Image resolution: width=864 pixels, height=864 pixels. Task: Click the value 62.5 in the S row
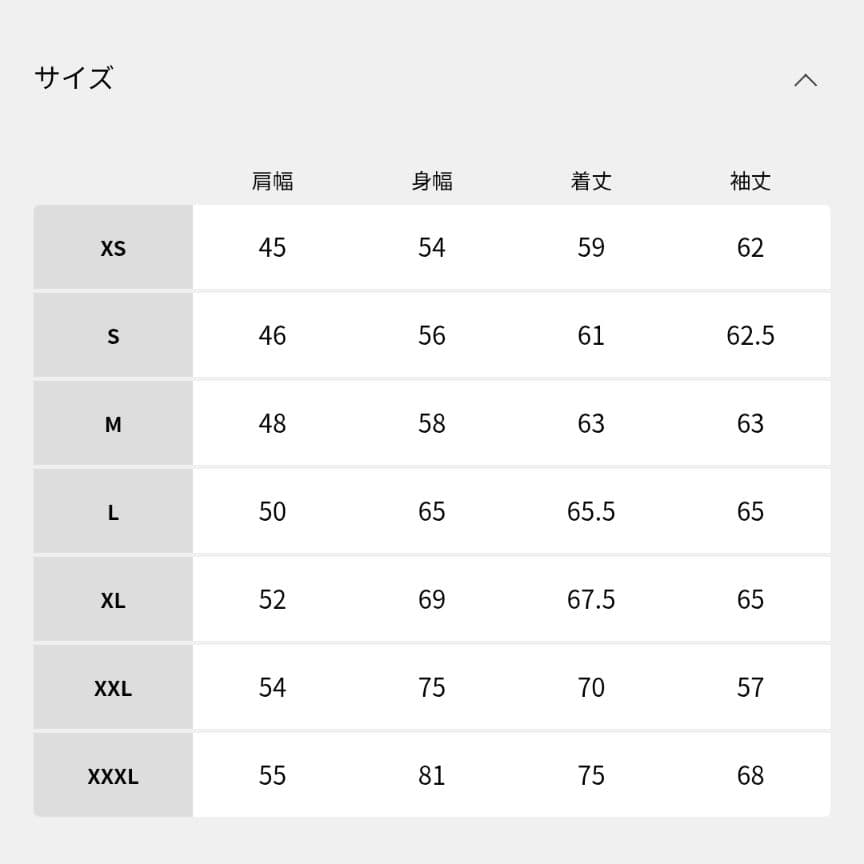750,336
